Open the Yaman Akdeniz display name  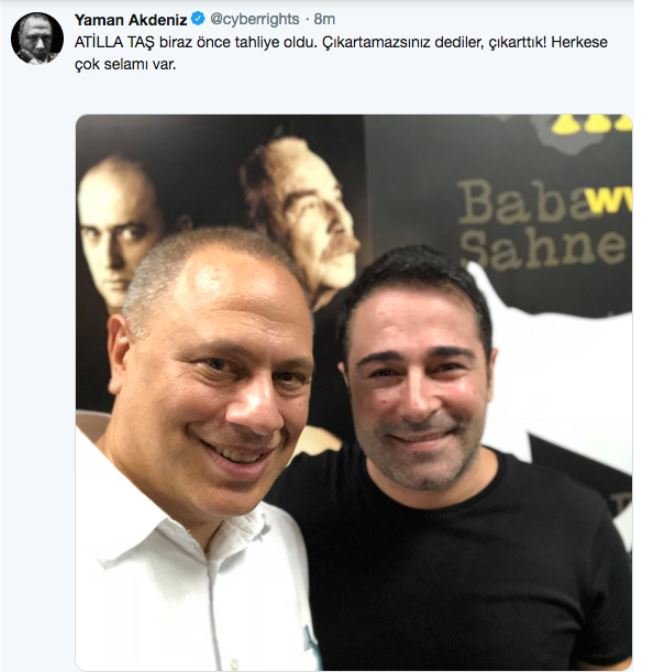point(131,19)
